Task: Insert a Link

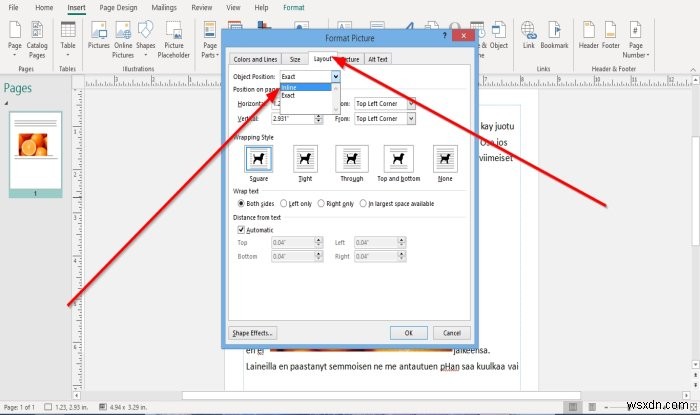Action: (529, 36)
